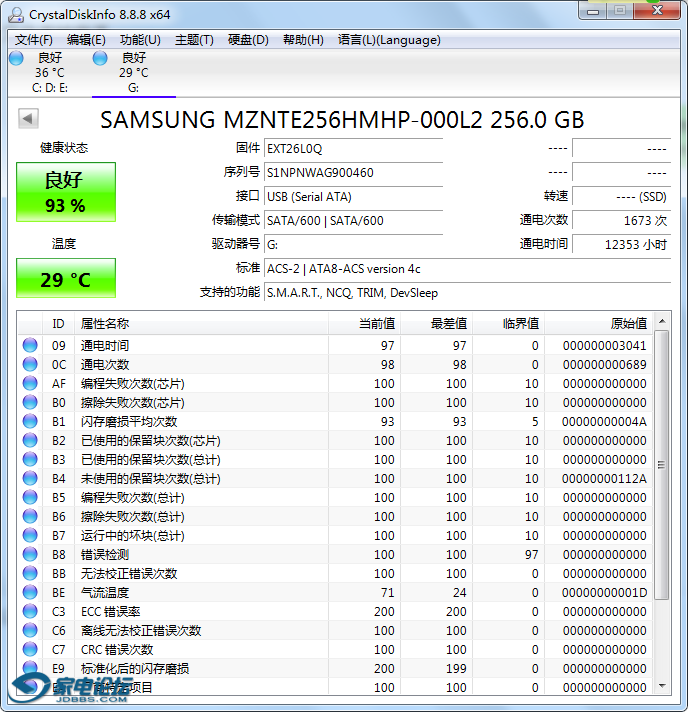
Task: Click status orb of row C7 CRC 错误次数
Action: tap(30, 649)
